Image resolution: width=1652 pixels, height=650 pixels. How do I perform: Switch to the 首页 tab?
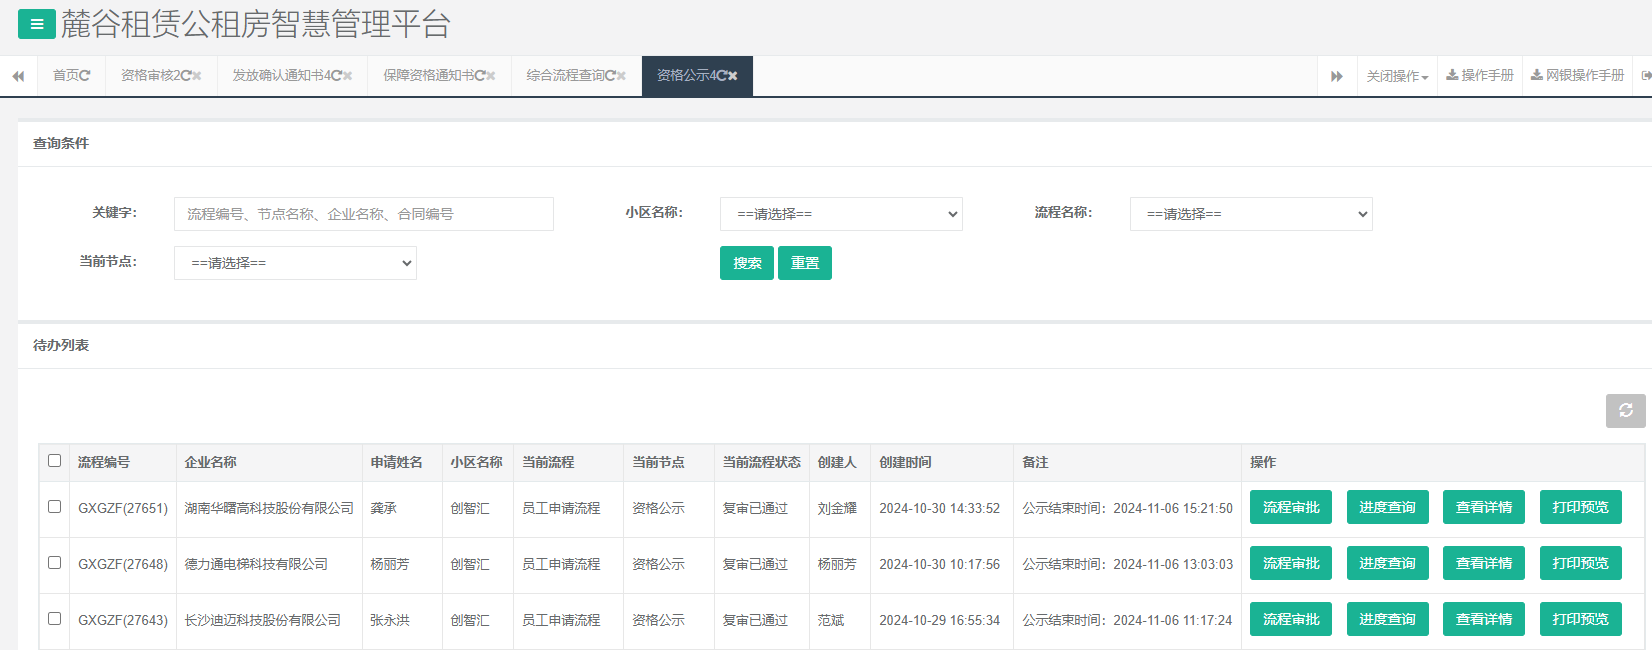71,76
